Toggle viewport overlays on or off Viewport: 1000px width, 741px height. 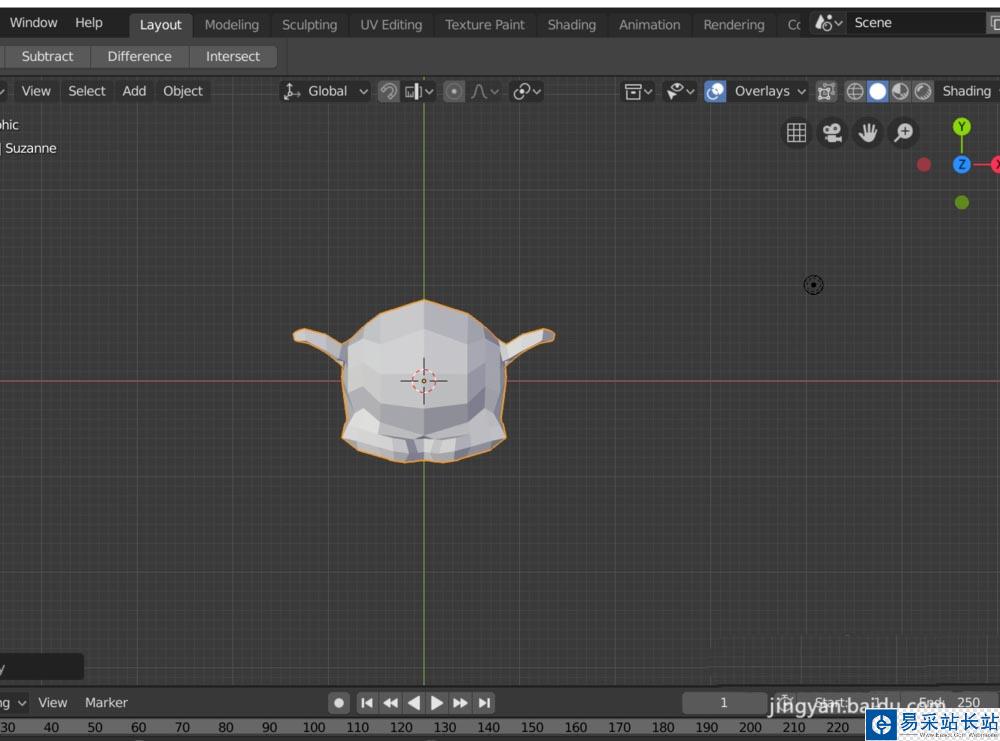click(715, 91)
